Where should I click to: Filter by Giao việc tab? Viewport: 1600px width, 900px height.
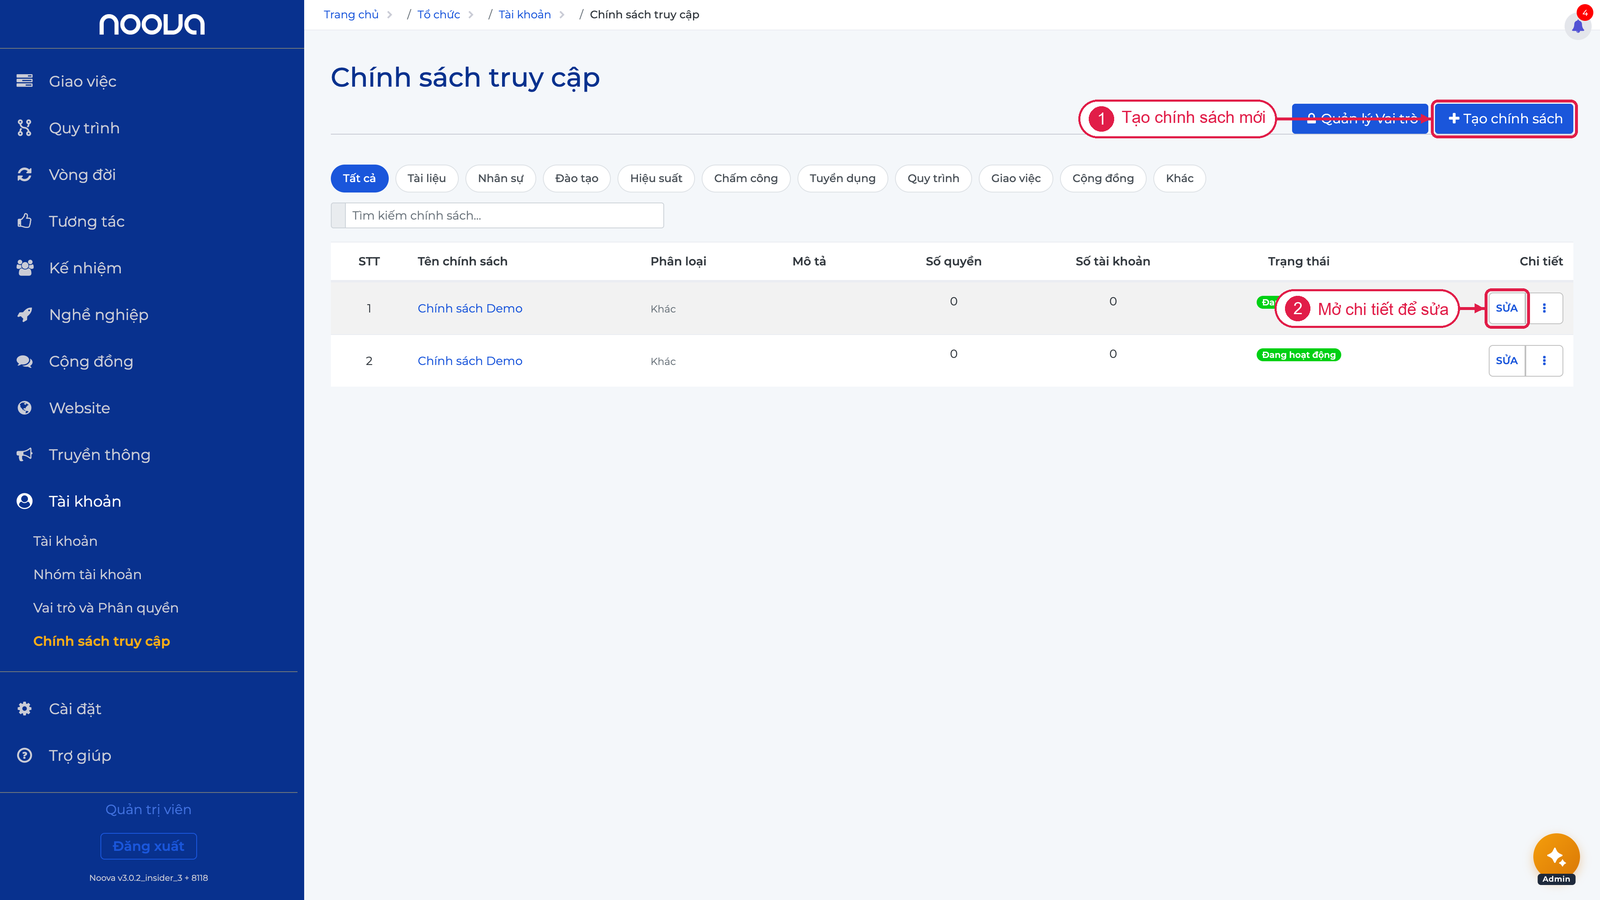(x=1016, y=178)
